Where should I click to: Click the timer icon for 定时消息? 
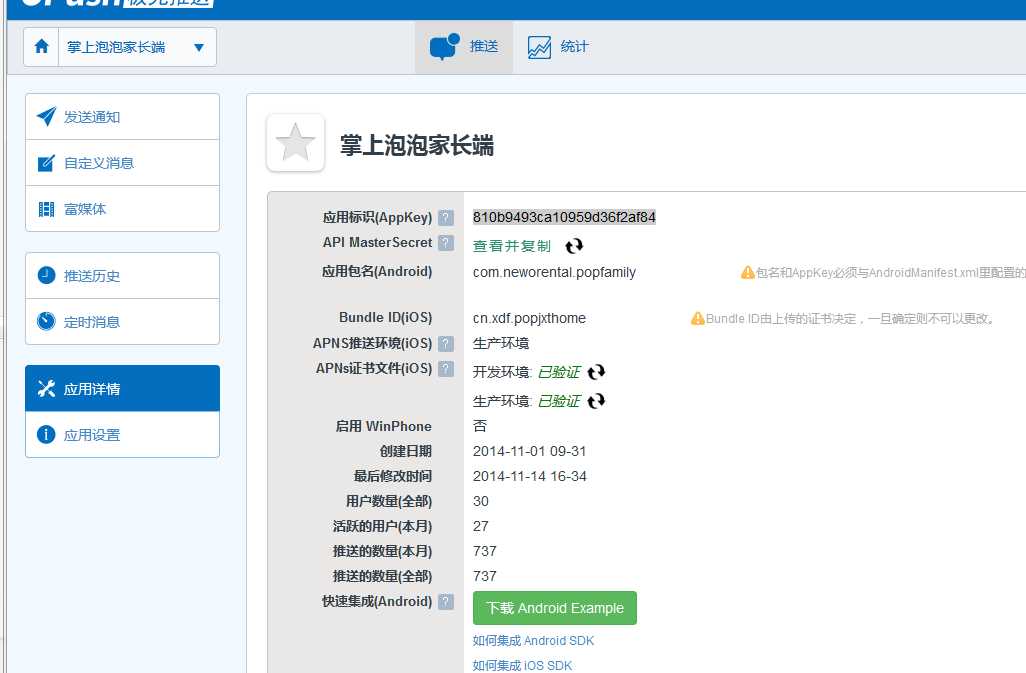click(46, 321)
